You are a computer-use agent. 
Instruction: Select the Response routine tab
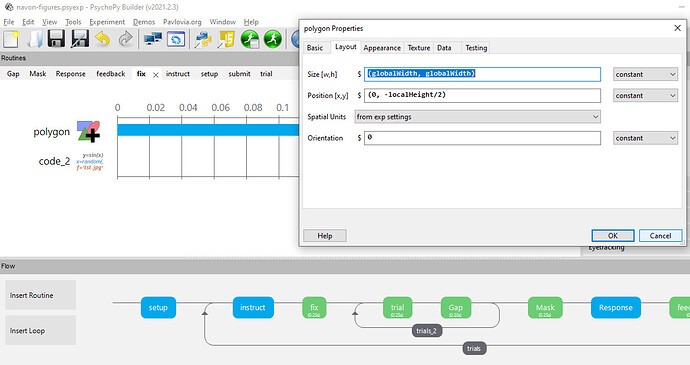click(x=70, y=74)
